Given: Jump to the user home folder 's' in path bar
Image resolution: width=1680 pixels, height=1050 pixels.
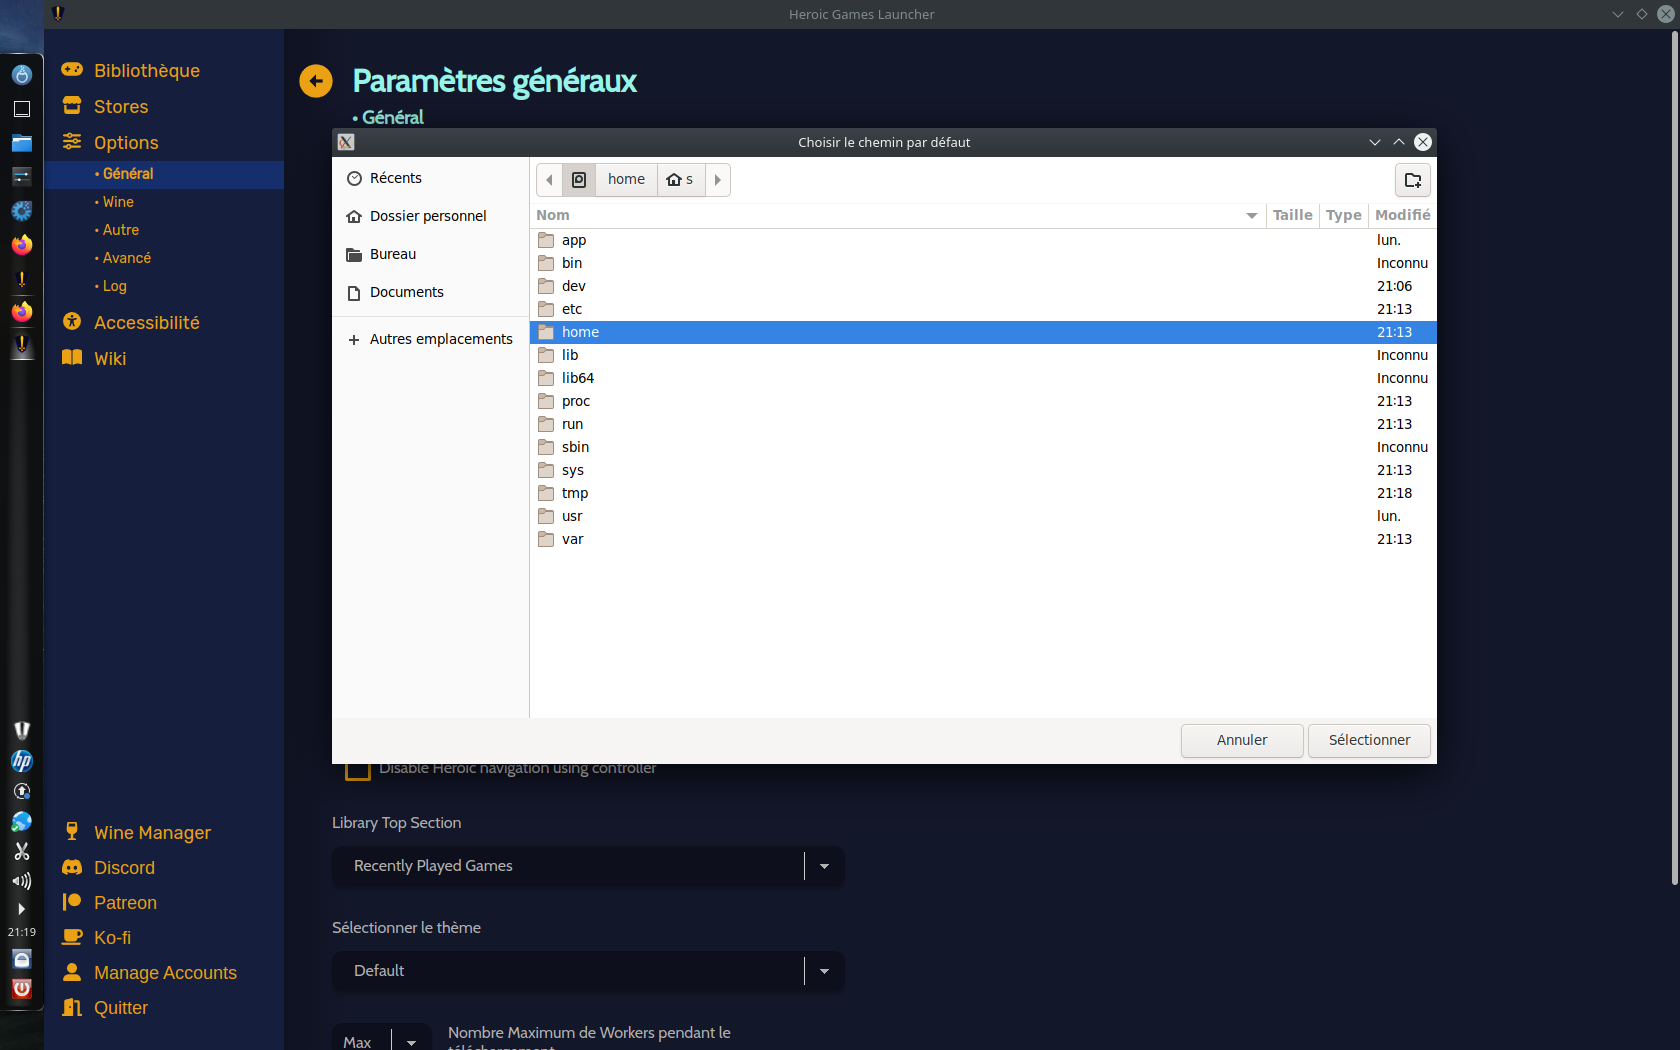Looking at the screenshot, I should 681,180.
